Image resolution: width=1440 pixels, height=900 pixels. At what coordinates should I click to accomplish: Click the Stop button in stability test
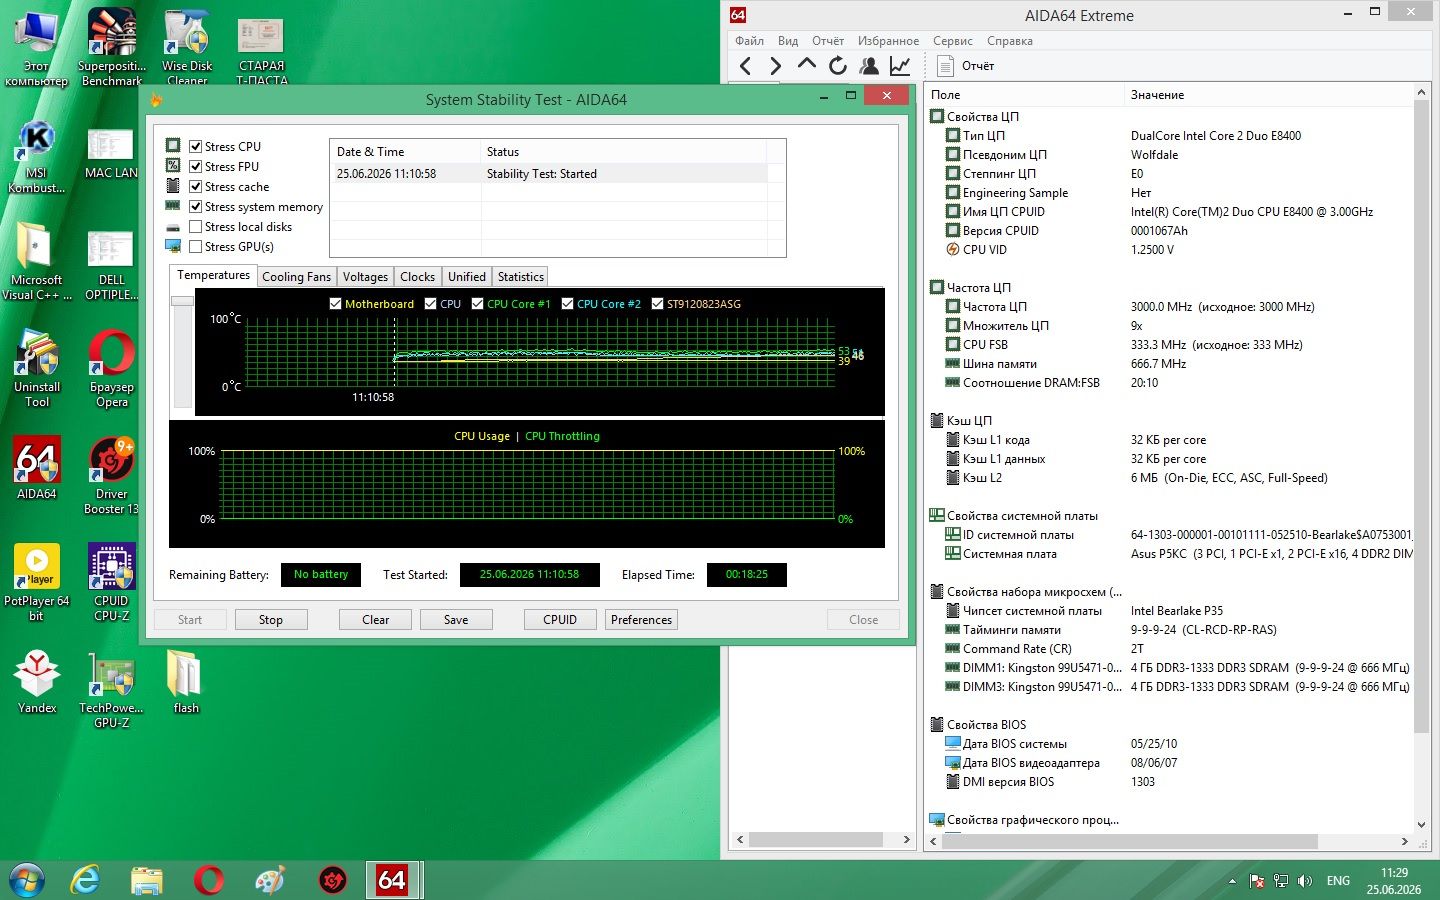tap(271, 620)
